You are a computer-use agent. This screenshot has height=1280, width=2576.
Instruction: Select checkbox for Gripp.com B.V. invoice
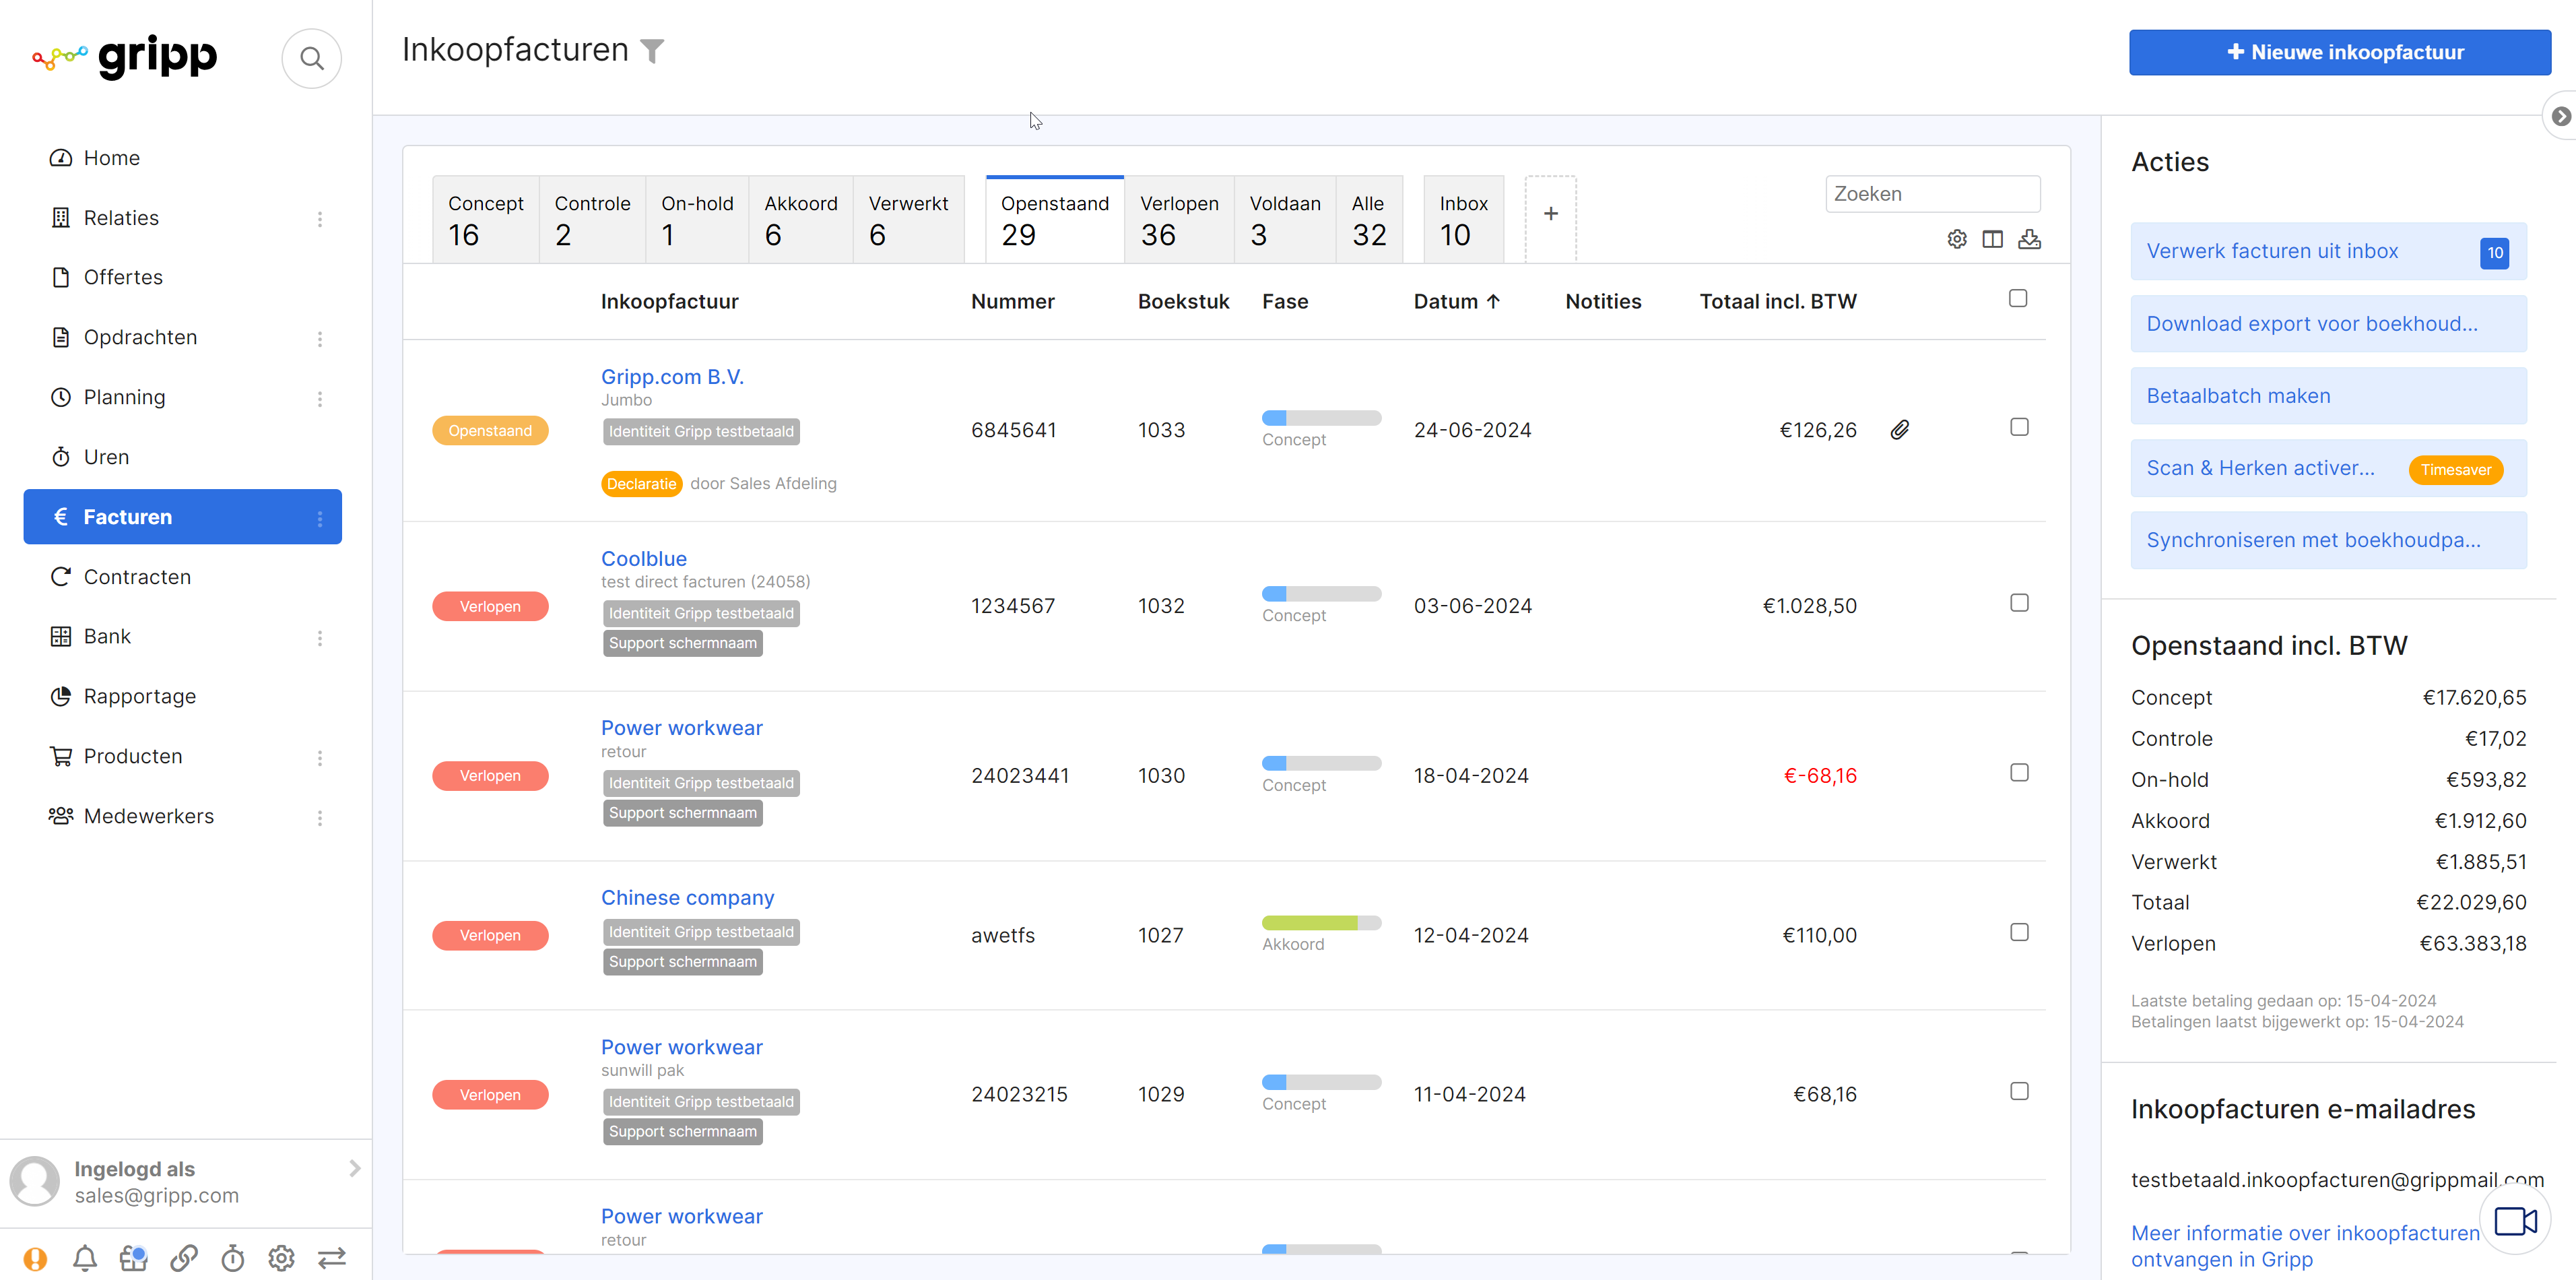tap(2020, 428)
